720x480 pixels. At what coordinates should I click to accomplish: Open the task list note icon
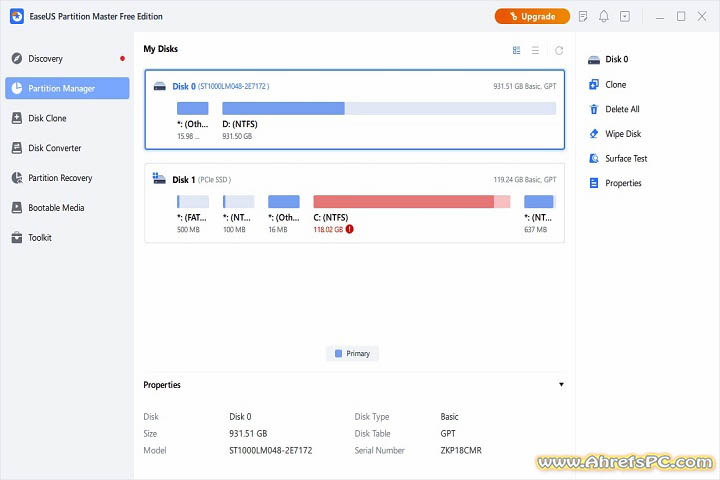[x=583, y=17]
